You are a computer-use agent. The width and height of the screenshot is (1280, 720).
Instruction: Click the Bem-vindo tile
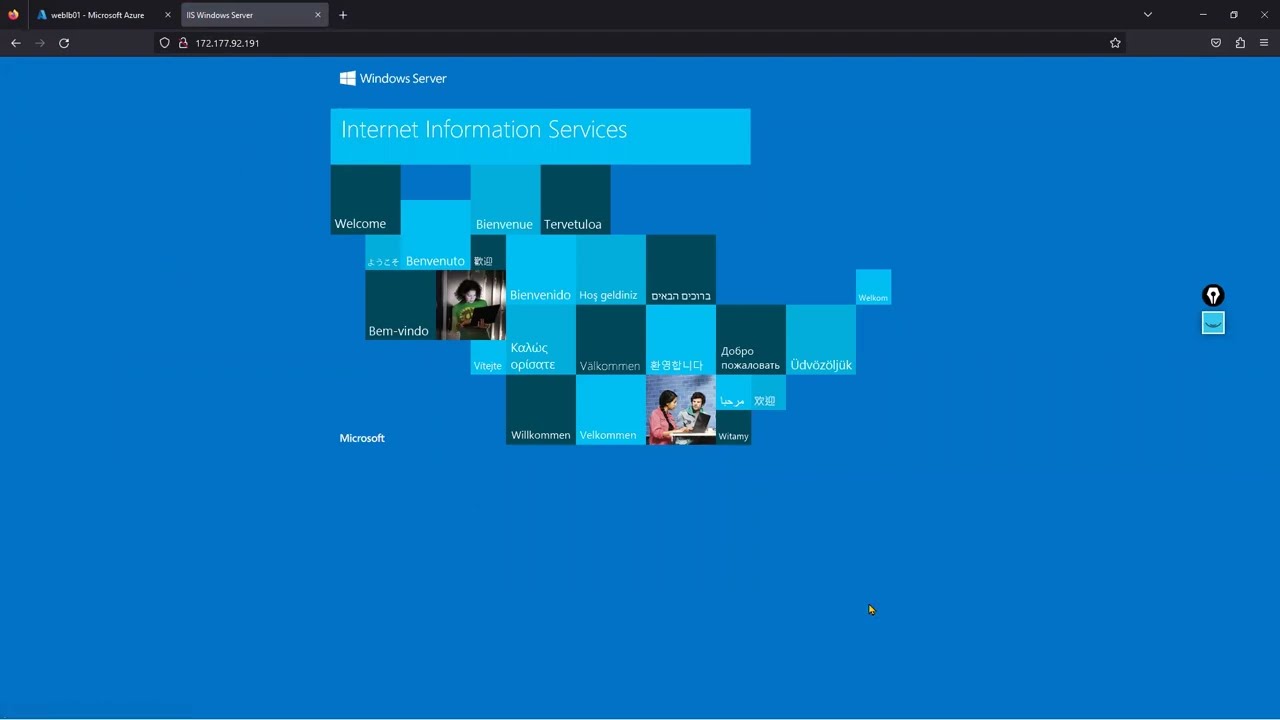point(400,305)
